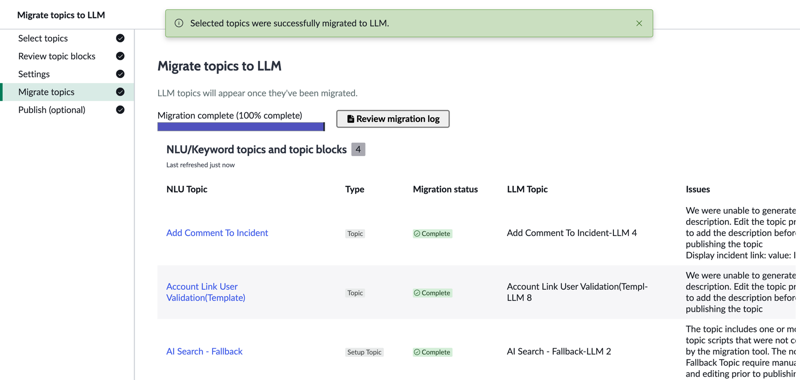The width and height of the screenshot is (800, 380).
Task: Click the NLU Topic column header
Action: tap(187, 189)
